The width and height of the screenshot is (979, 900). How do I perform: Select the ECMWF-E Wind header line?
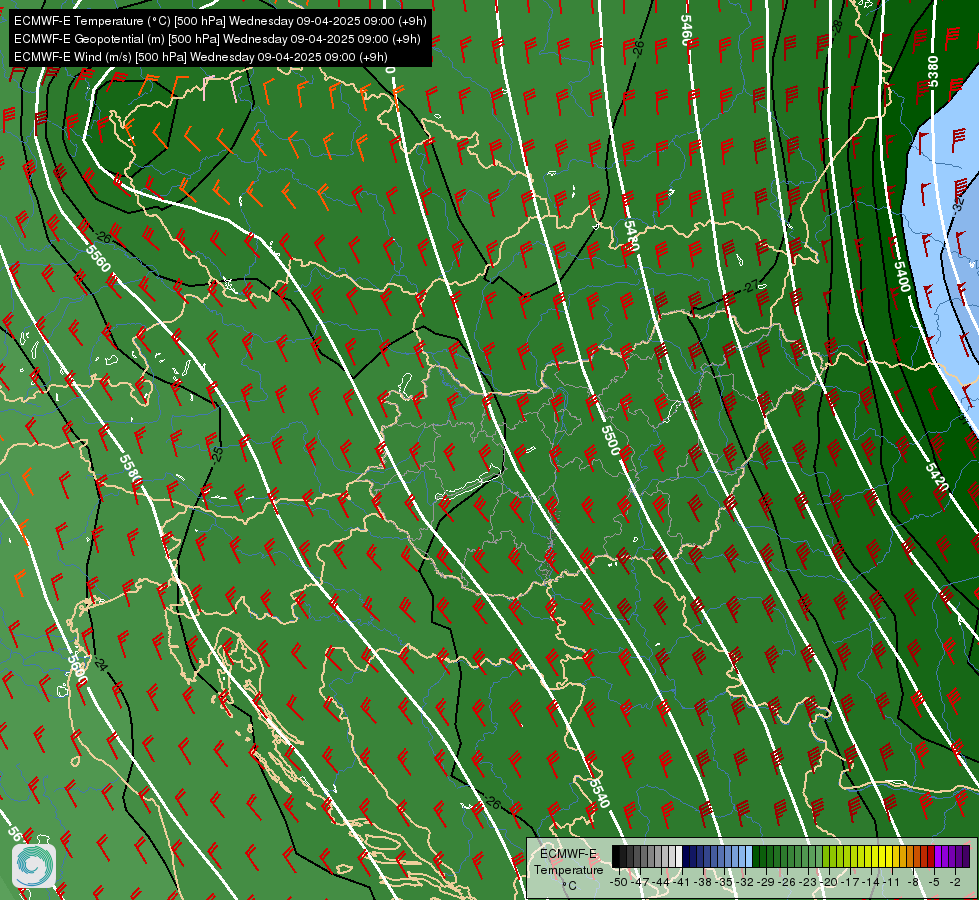click(201, 57)
